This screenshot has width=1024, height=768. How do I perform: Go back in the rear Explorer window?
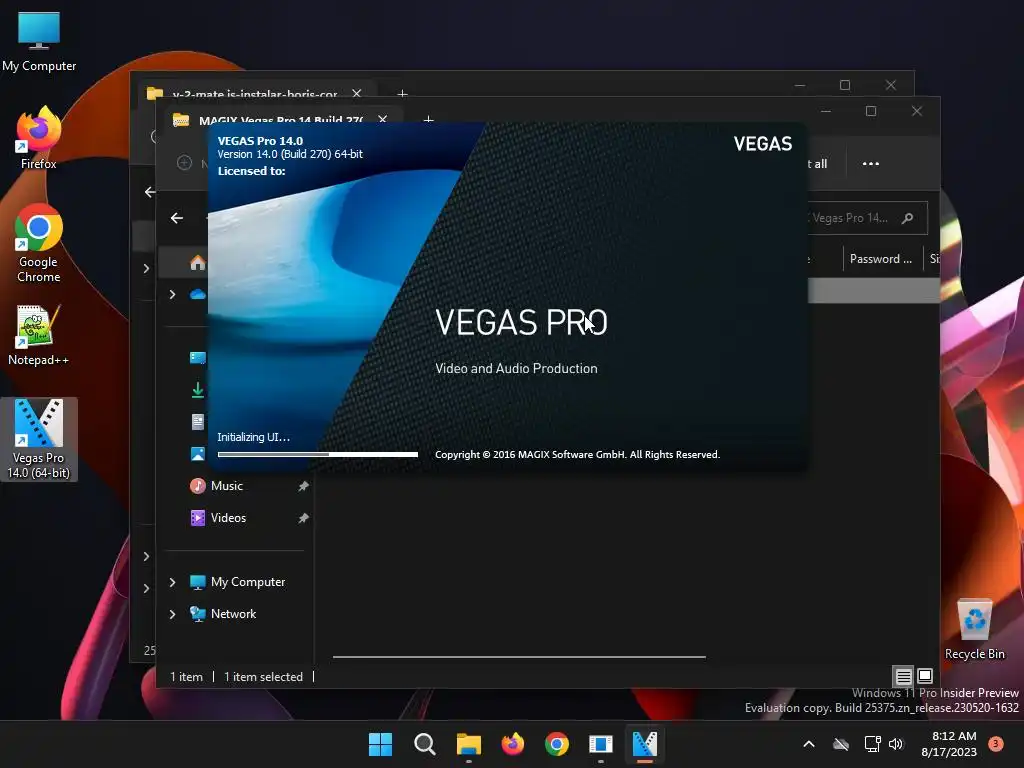pos(150,192)
